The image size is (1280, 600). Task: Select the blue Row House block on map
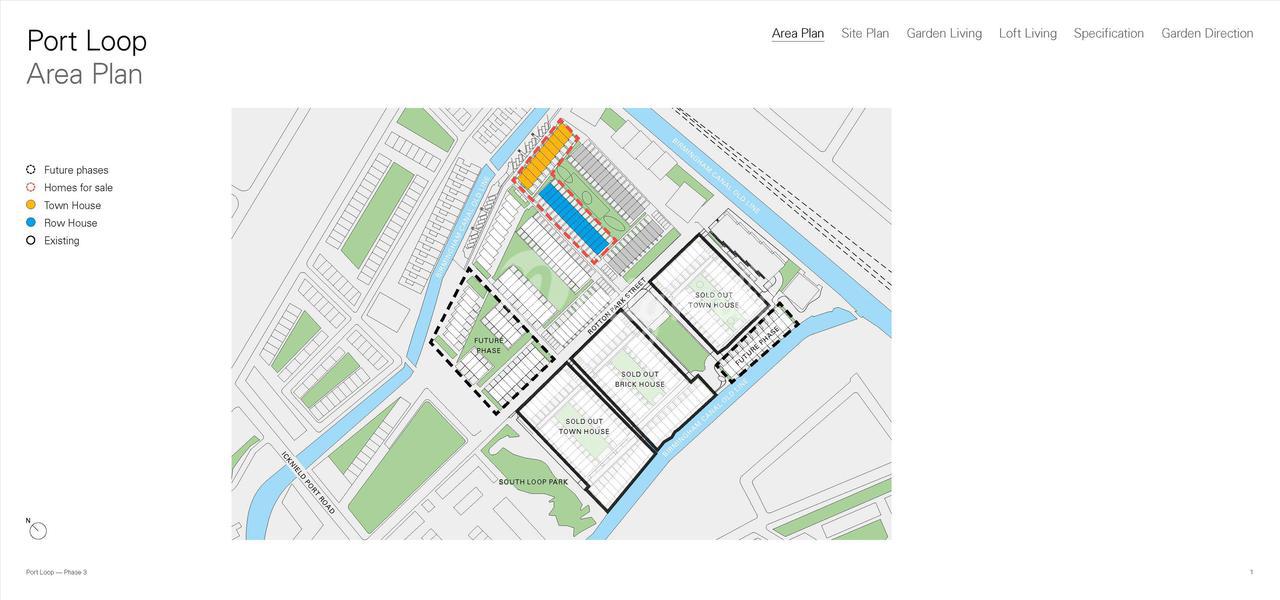pos(573,217)
